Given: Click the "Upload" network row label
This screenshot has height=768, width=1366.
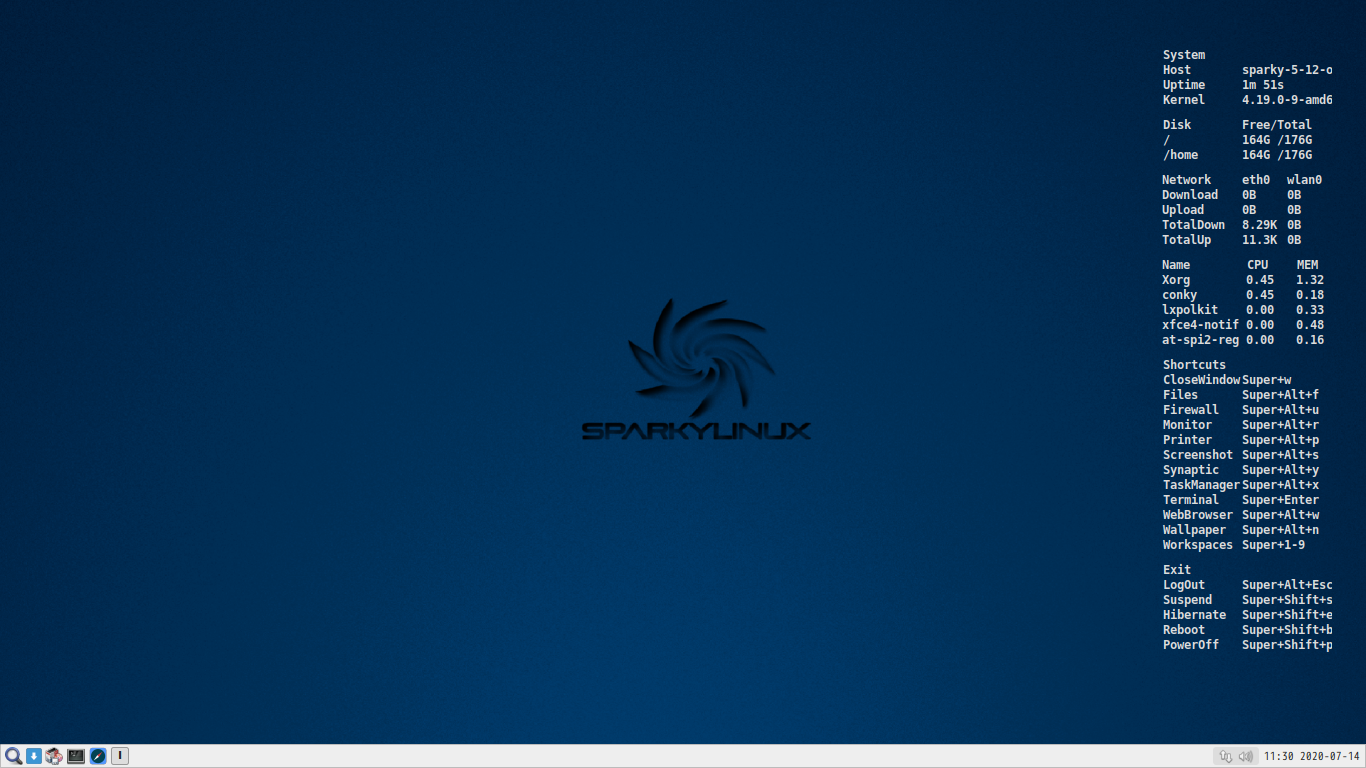Looking at the screenshot, I should click(1183, 210).
